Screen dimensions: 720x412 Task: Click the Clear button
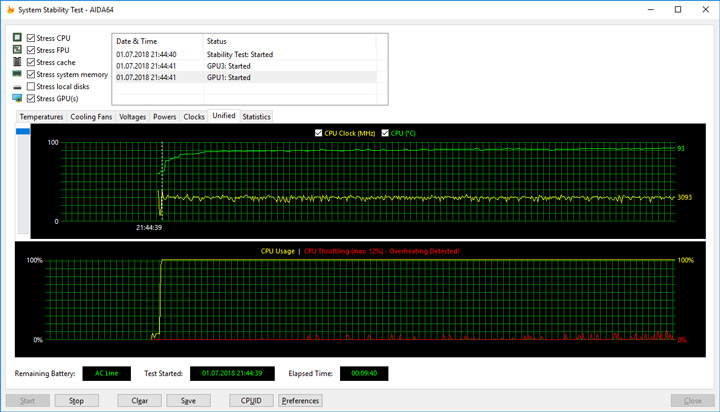[139, 401]
